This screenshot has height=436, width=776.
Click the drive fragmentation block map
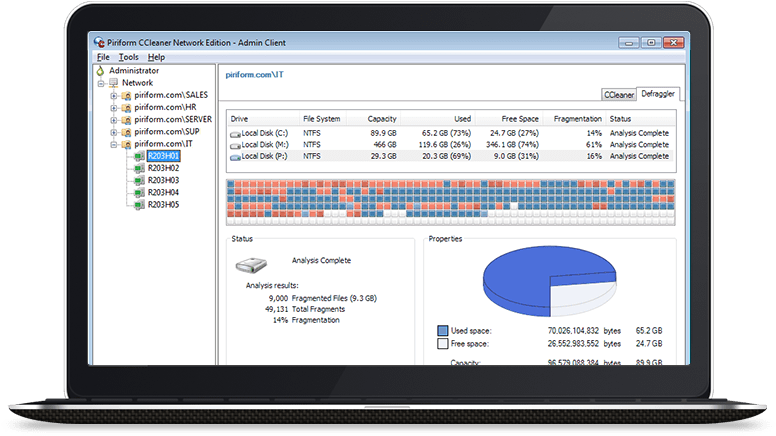tap(450, 202)
